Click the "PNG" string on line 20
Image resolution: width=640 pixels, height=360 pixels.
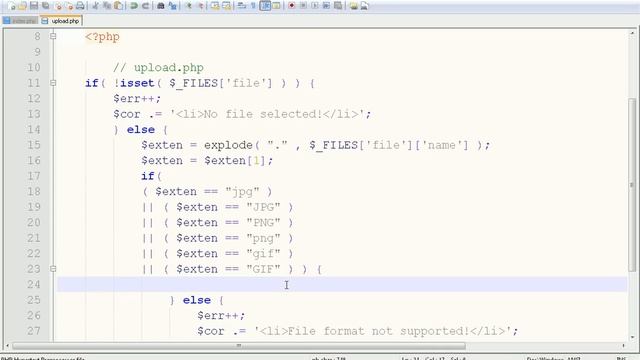point(263,222)
